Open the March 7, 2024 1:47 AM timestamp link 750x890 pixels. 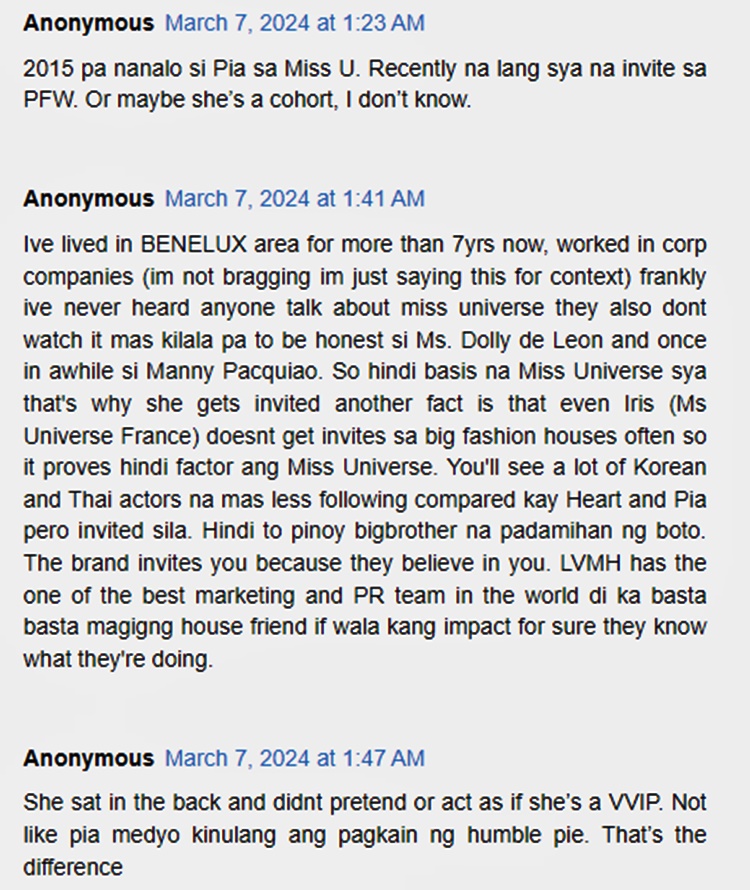294,758
